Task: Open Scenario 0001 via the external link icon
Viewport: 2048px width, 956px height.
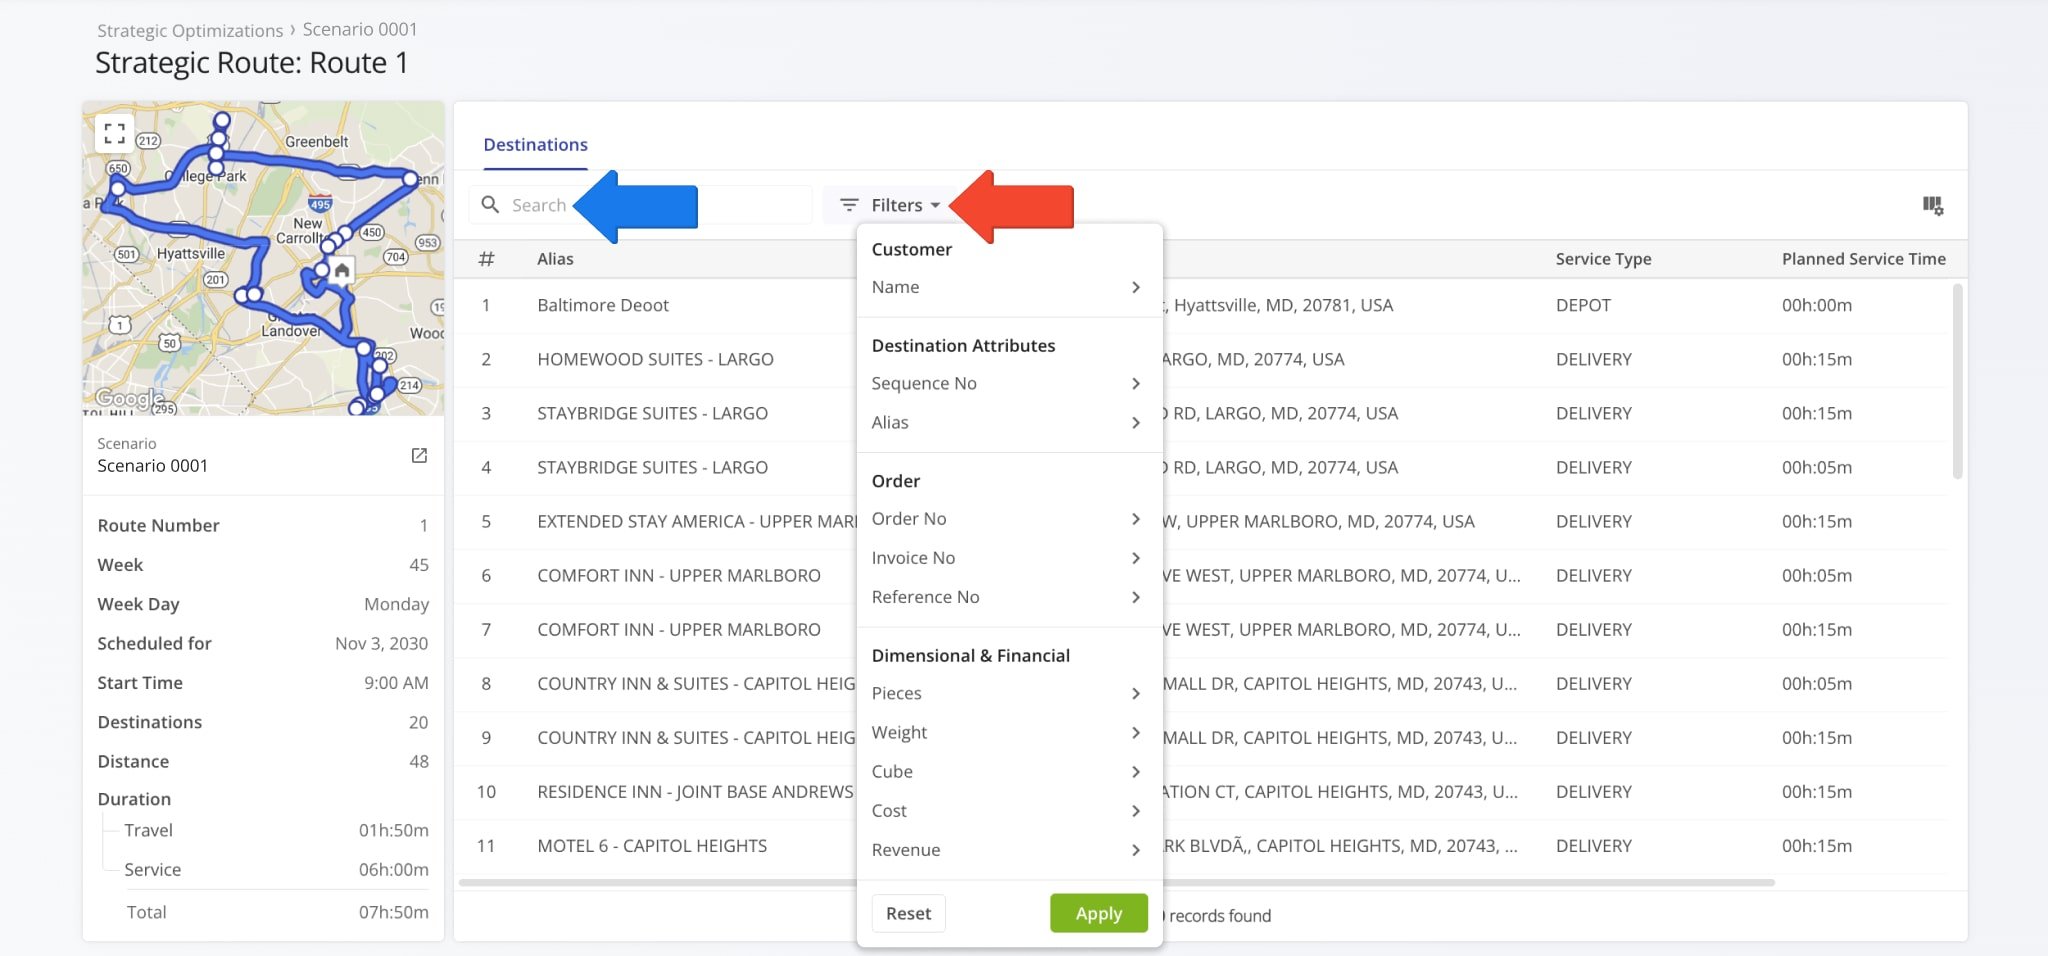Action: (x=419, y=456)
